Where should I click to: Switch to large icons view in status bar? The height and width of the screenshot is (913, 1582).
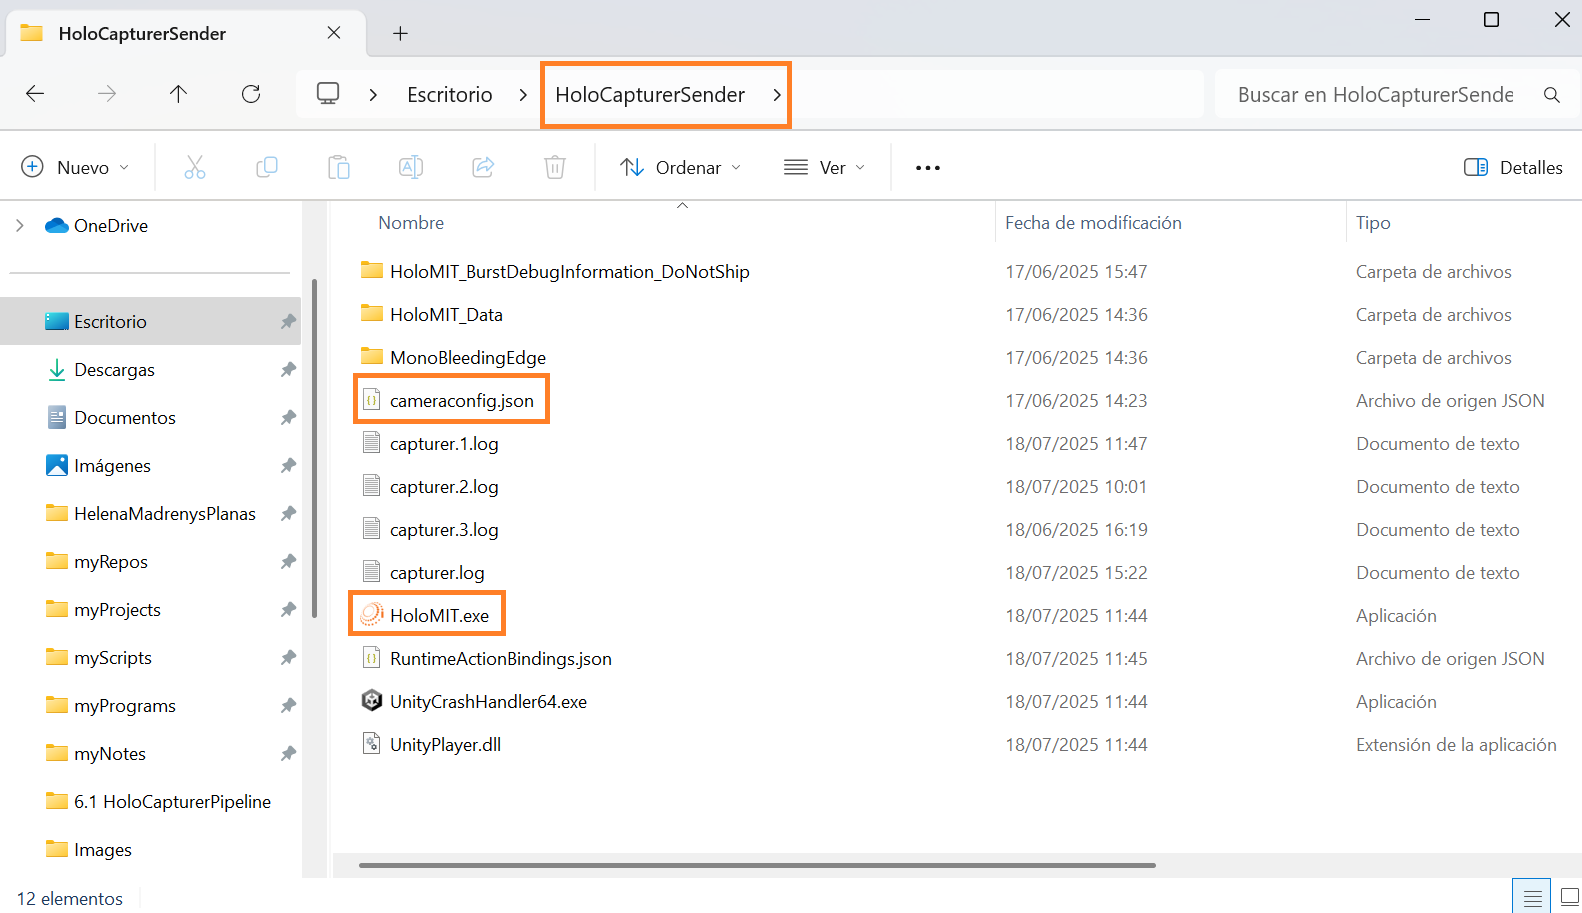click(x=1569, y=897)
